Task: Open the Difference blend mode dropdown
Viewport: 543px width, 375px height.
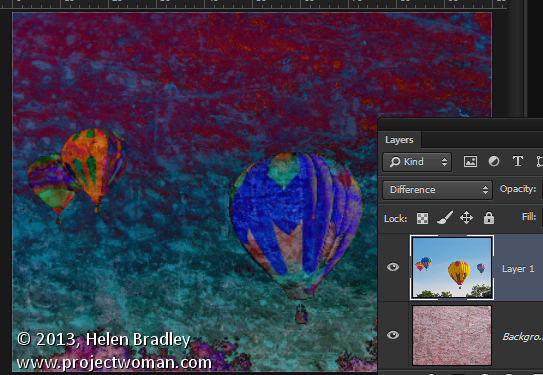Action: 437,190
